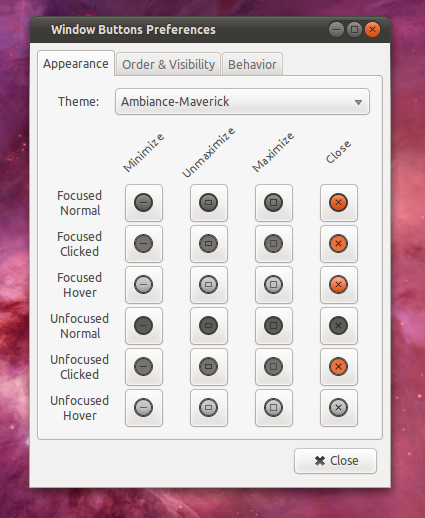This screenshot has height=518, width=425.
Task: Open the Behavior tab
Action: click(252, 64)
